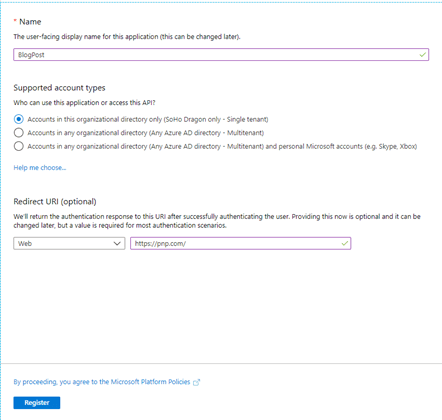442x420 pixels.
Task: Focus the BlogPost name input field
Action: pos(221,54)
